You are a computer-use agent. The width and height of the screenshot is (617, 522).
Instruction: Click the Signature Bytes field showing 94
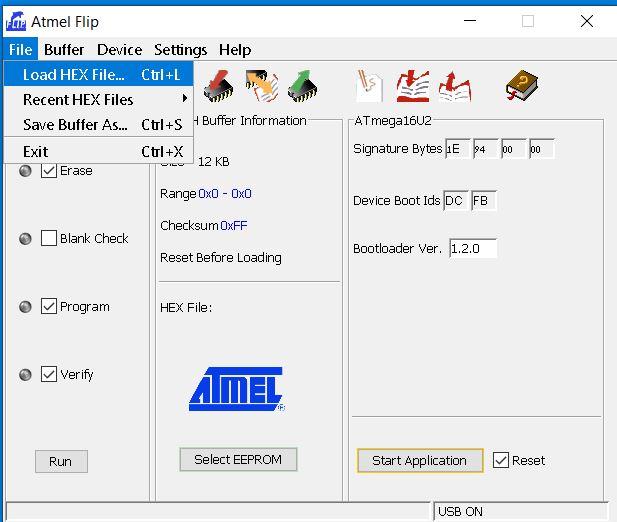486,149
